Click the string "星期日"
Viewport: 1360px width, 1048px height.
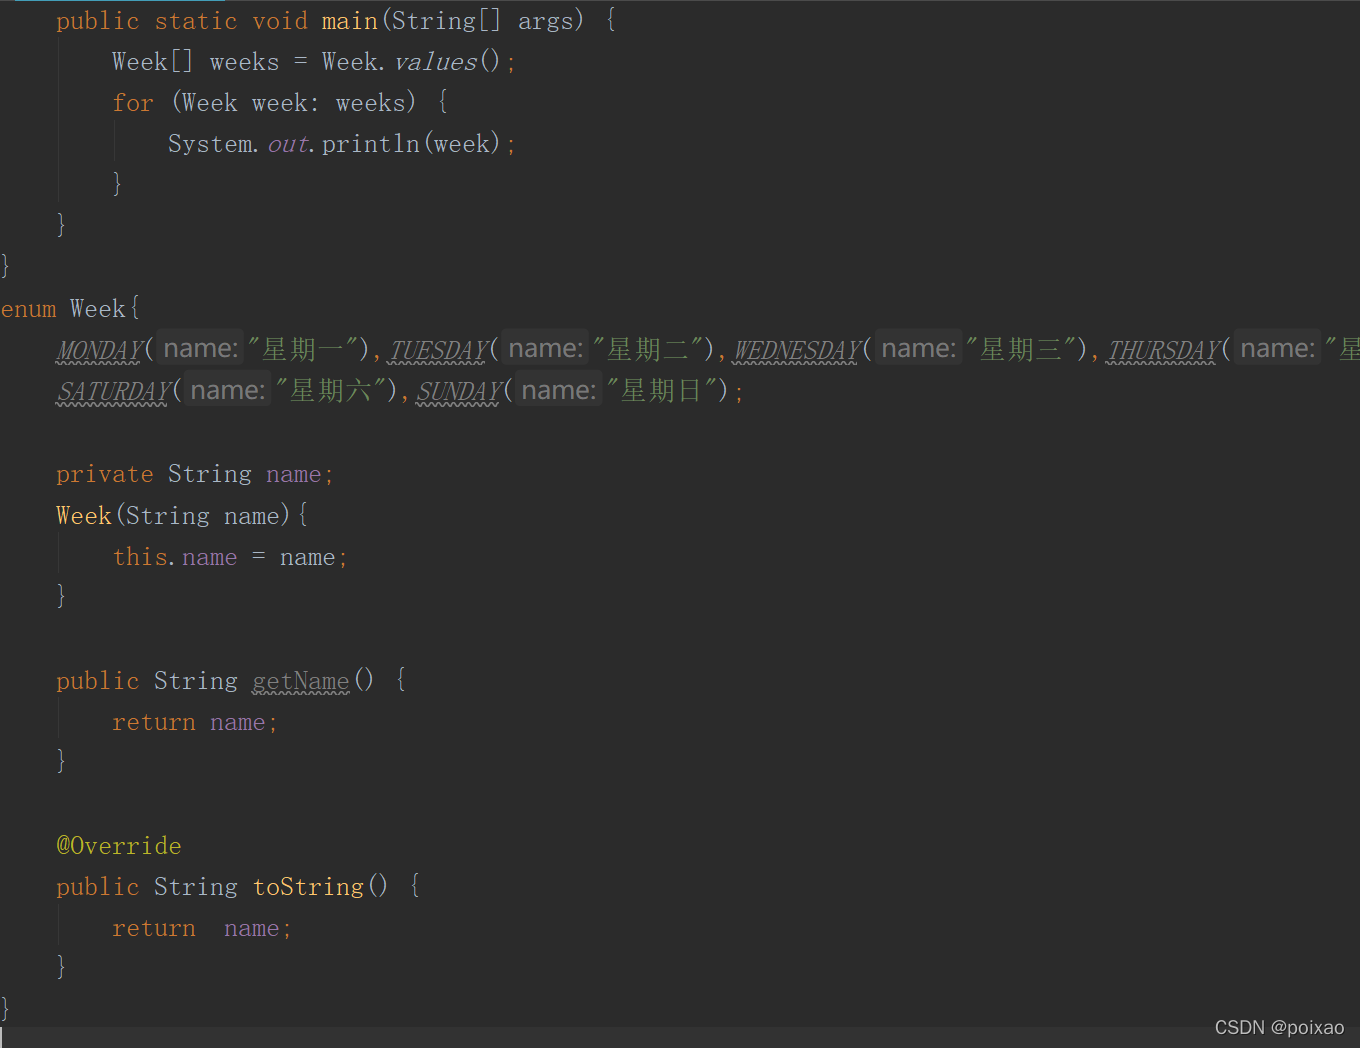coord(661,391)
